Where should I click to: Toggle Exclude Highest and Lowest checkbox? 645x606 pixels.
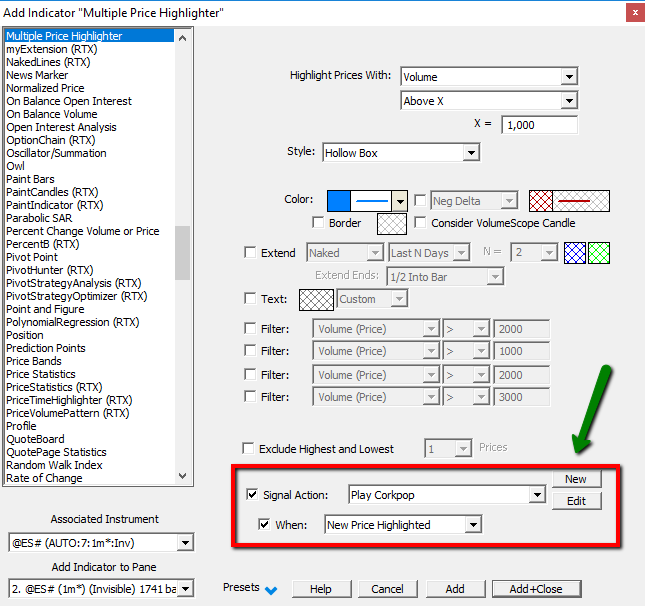click(248, 448)
